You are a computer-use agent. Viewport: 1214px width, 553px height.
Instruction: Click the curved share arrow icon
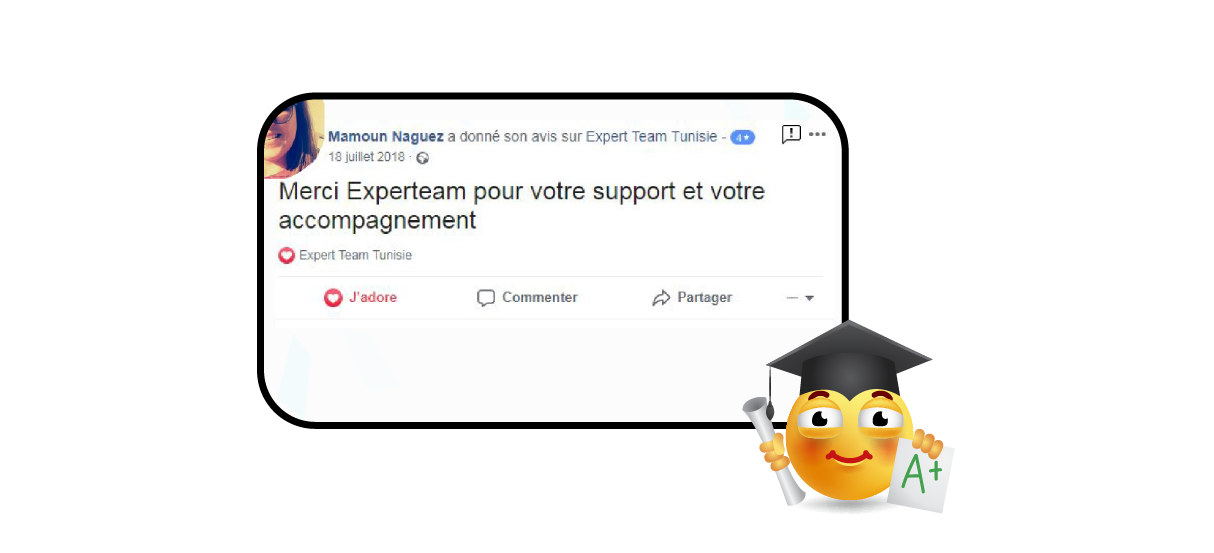[x=661, y=298]
